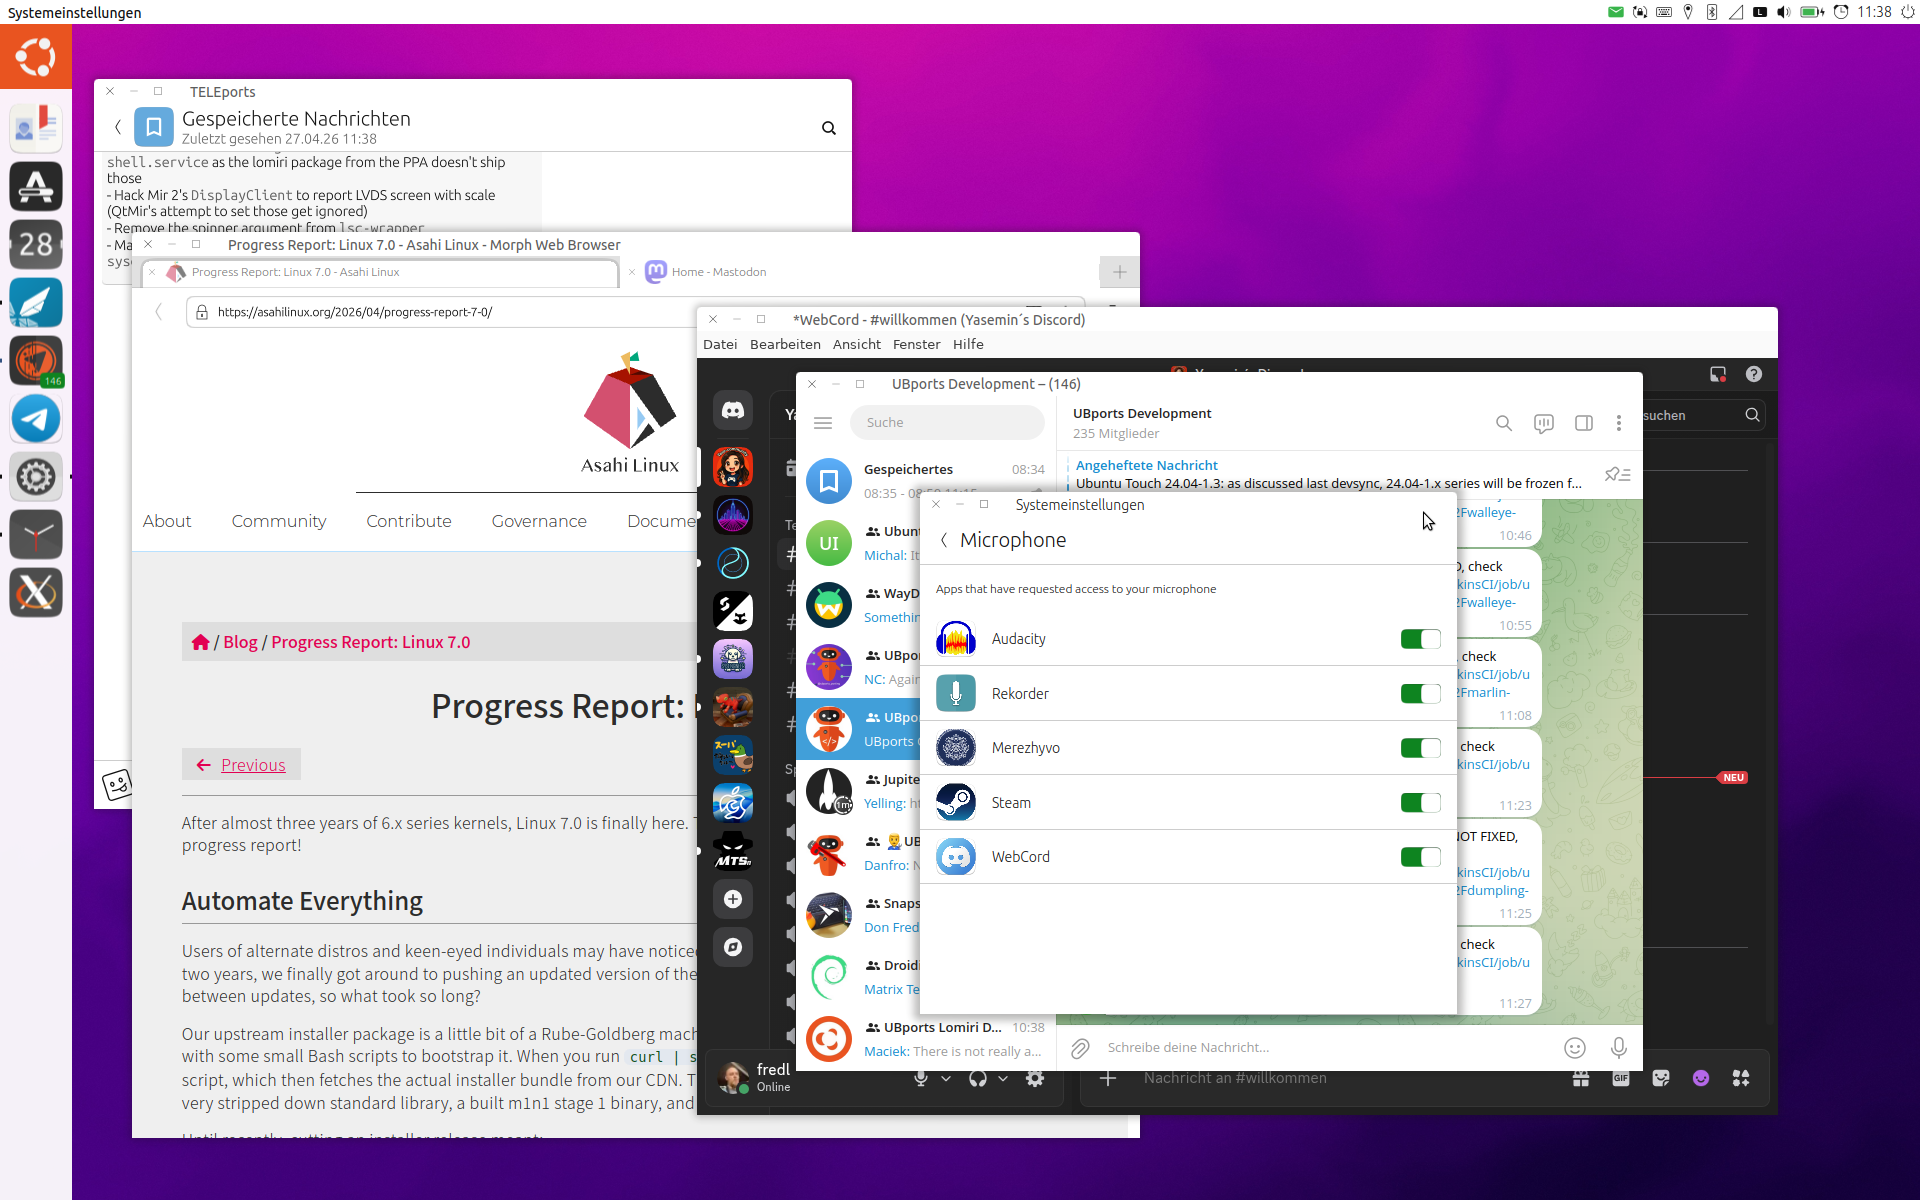
Task: Open the Community page link
Action: point(279,521)
